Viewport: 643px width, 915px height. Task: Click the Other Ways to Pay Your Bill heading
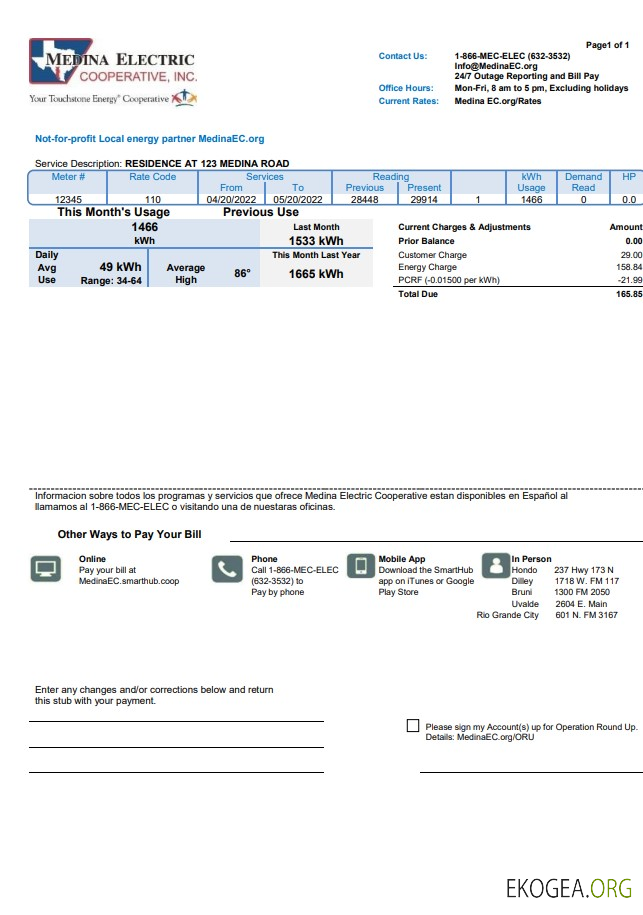point(130,535)
